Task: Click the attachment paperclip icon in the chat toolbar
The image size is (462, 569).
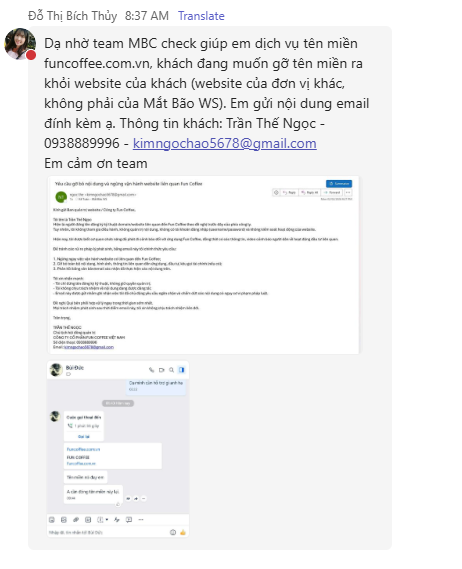Action: pyautogui.click(x=76, y=520)
